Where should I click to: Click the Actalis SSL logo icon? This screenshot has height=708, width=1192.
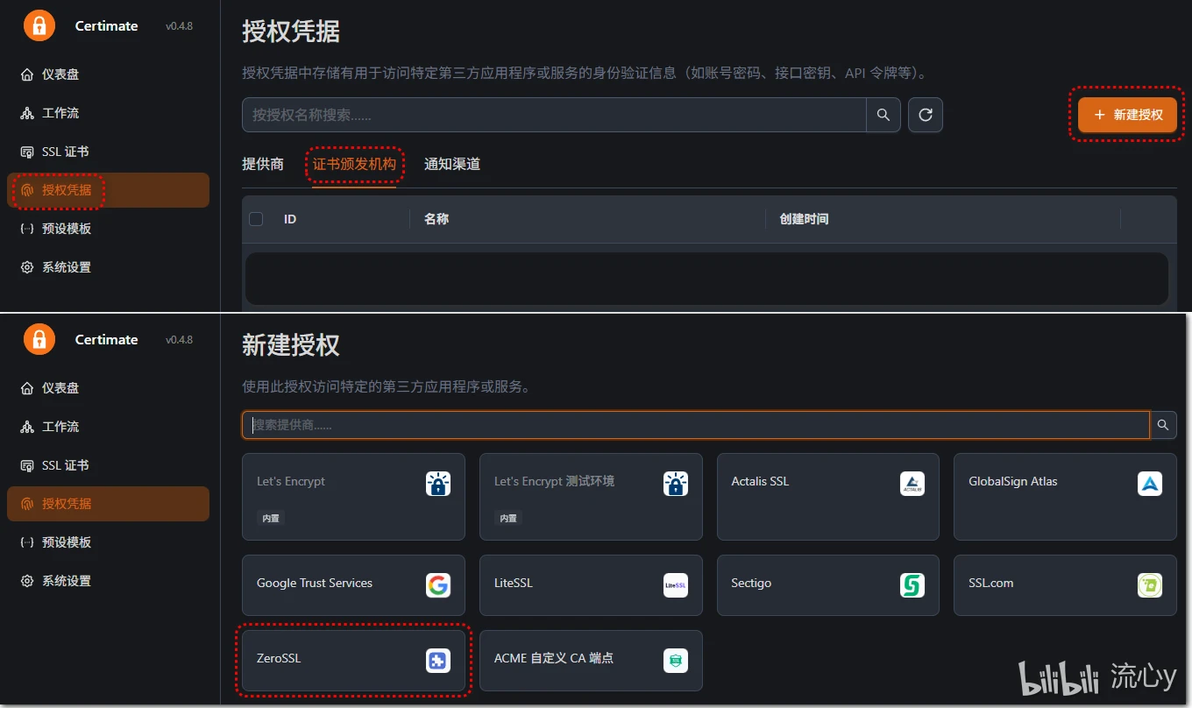[x=912, y=484]
